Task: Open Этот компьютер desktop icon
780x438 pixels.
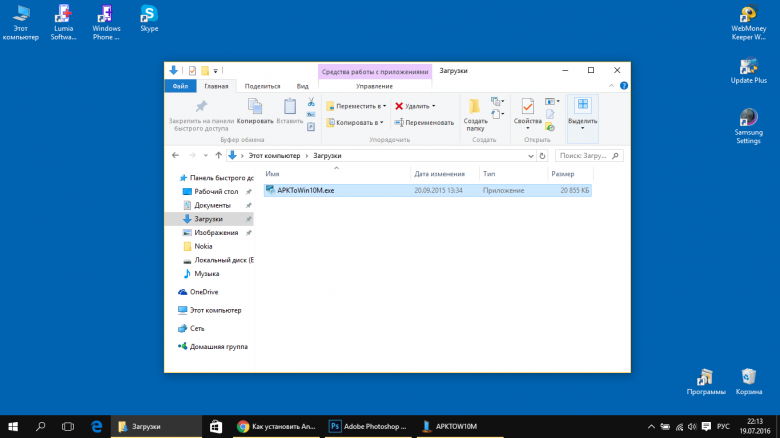Action: 20,22
